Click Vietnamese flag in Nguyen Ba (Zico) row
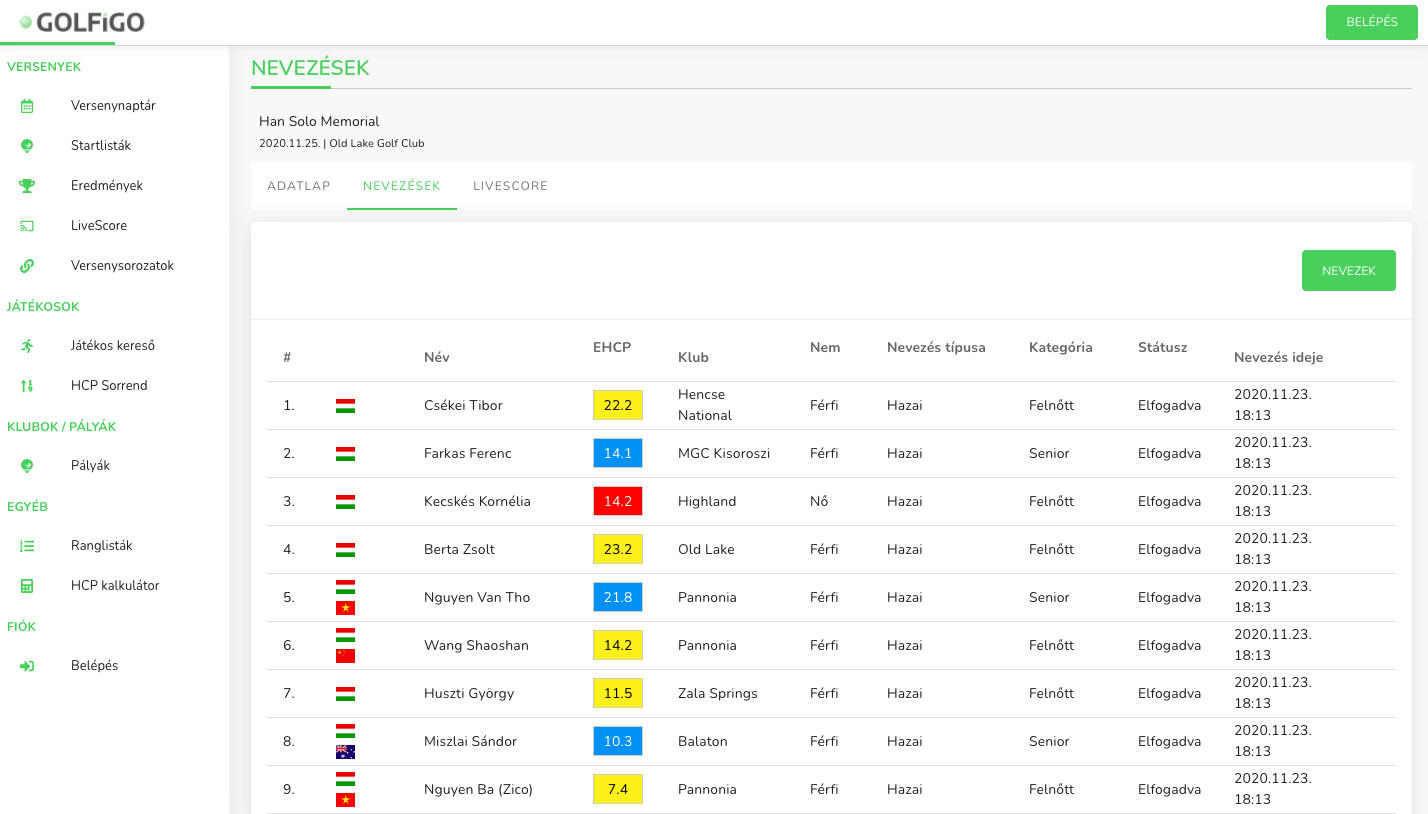 click(345, 800)
